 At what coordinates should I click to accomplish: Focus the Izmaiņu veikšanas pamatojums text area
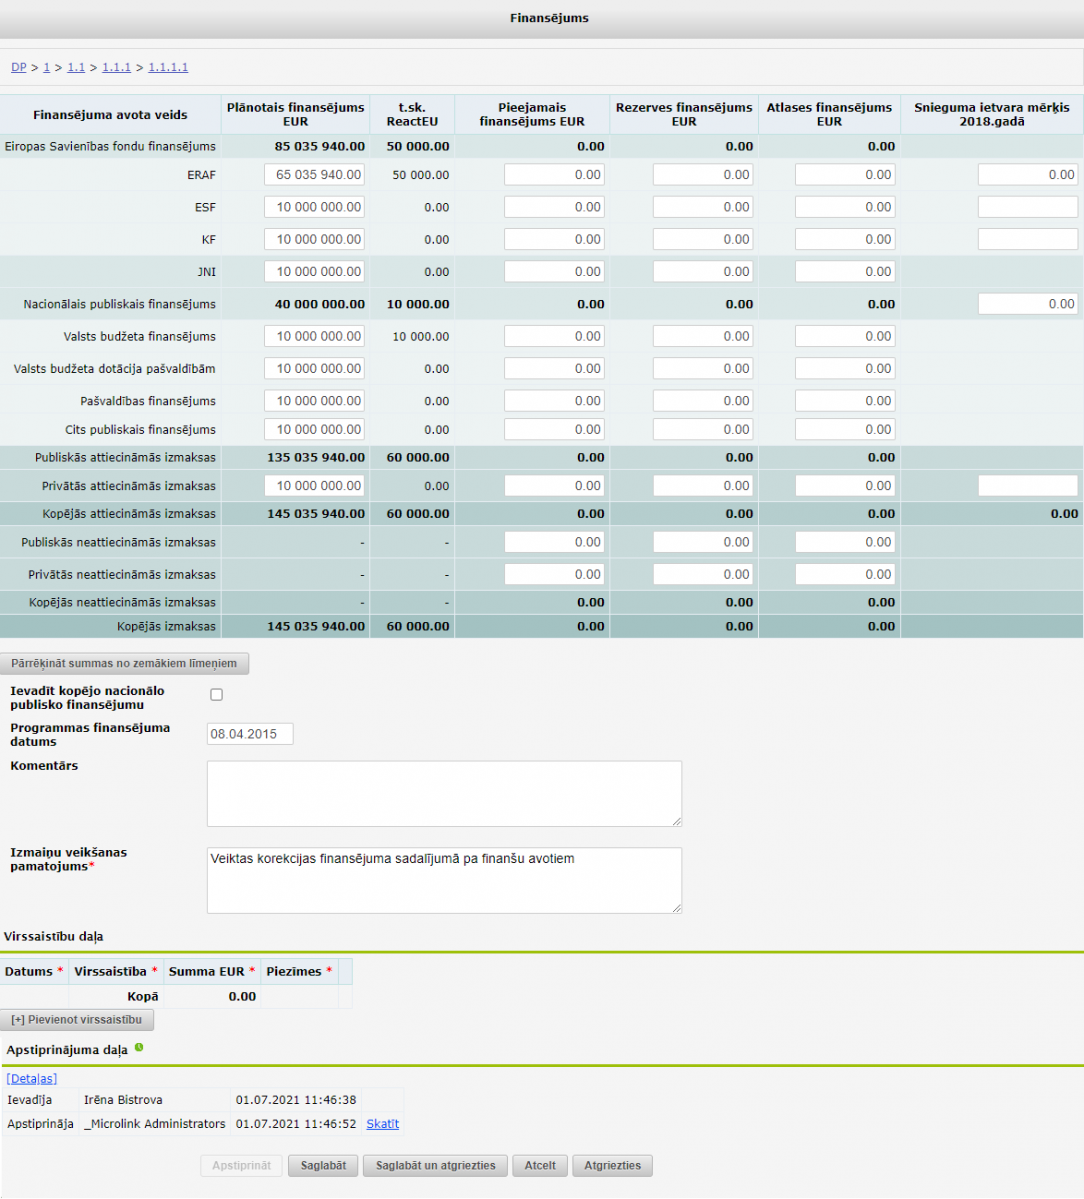pyautogui.click(x=444, y=880)
